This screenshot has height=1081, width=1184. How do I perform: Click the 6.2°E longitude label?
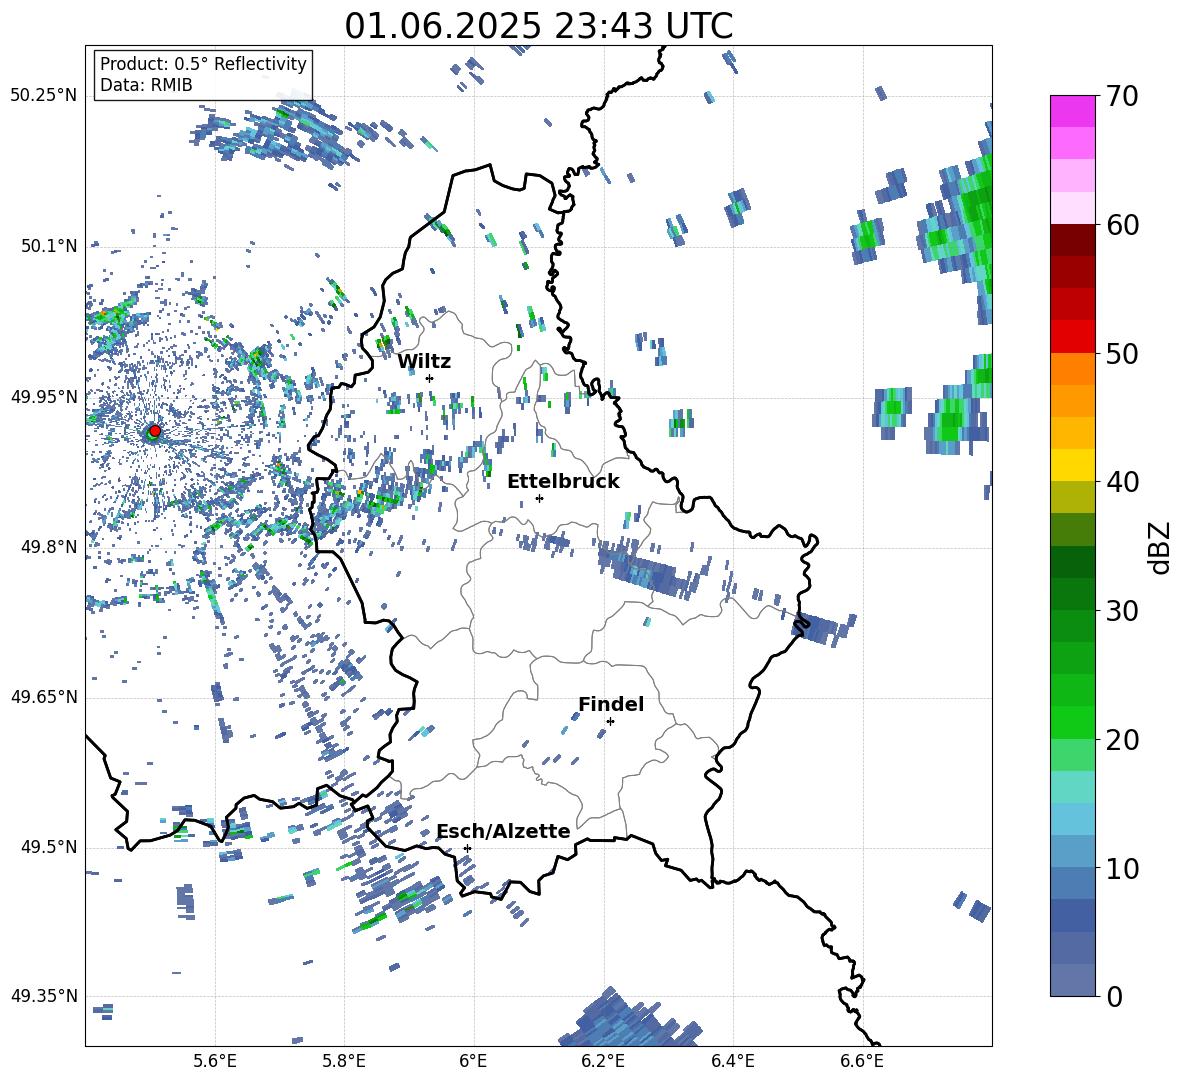(x=603, y=1062)
